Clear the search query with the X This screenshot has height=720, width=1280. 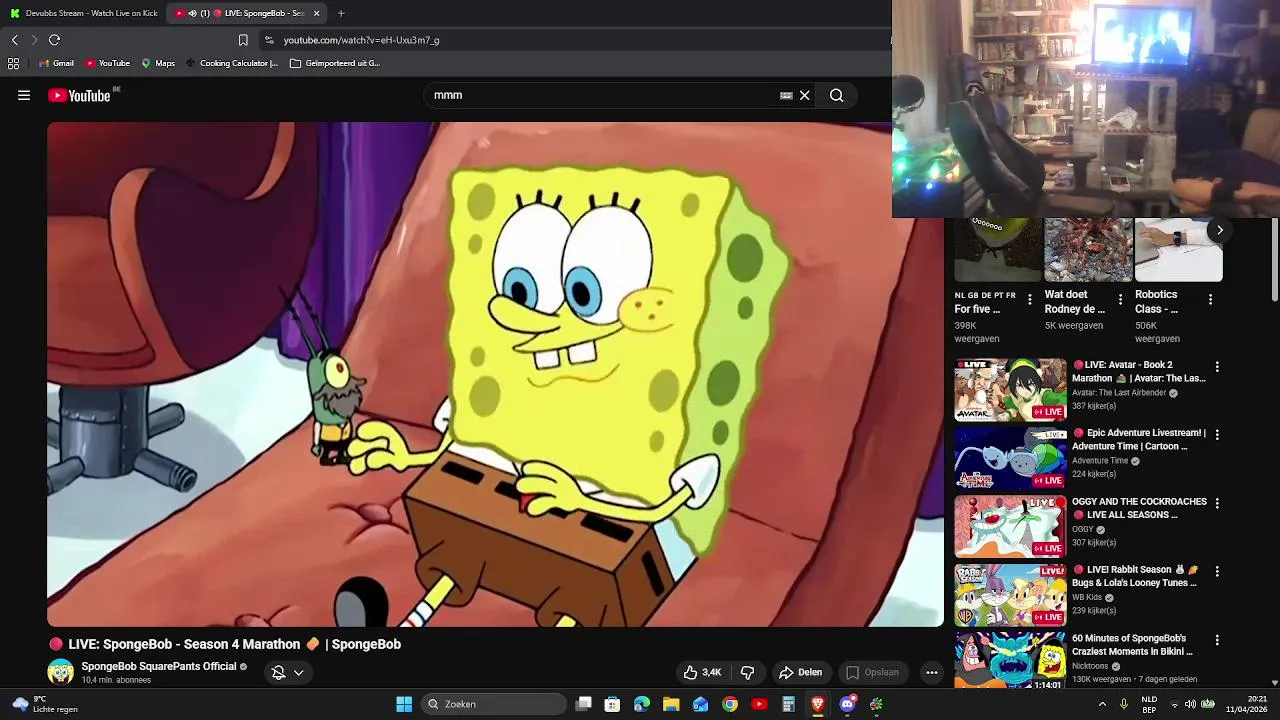click(x=804, y=96)
